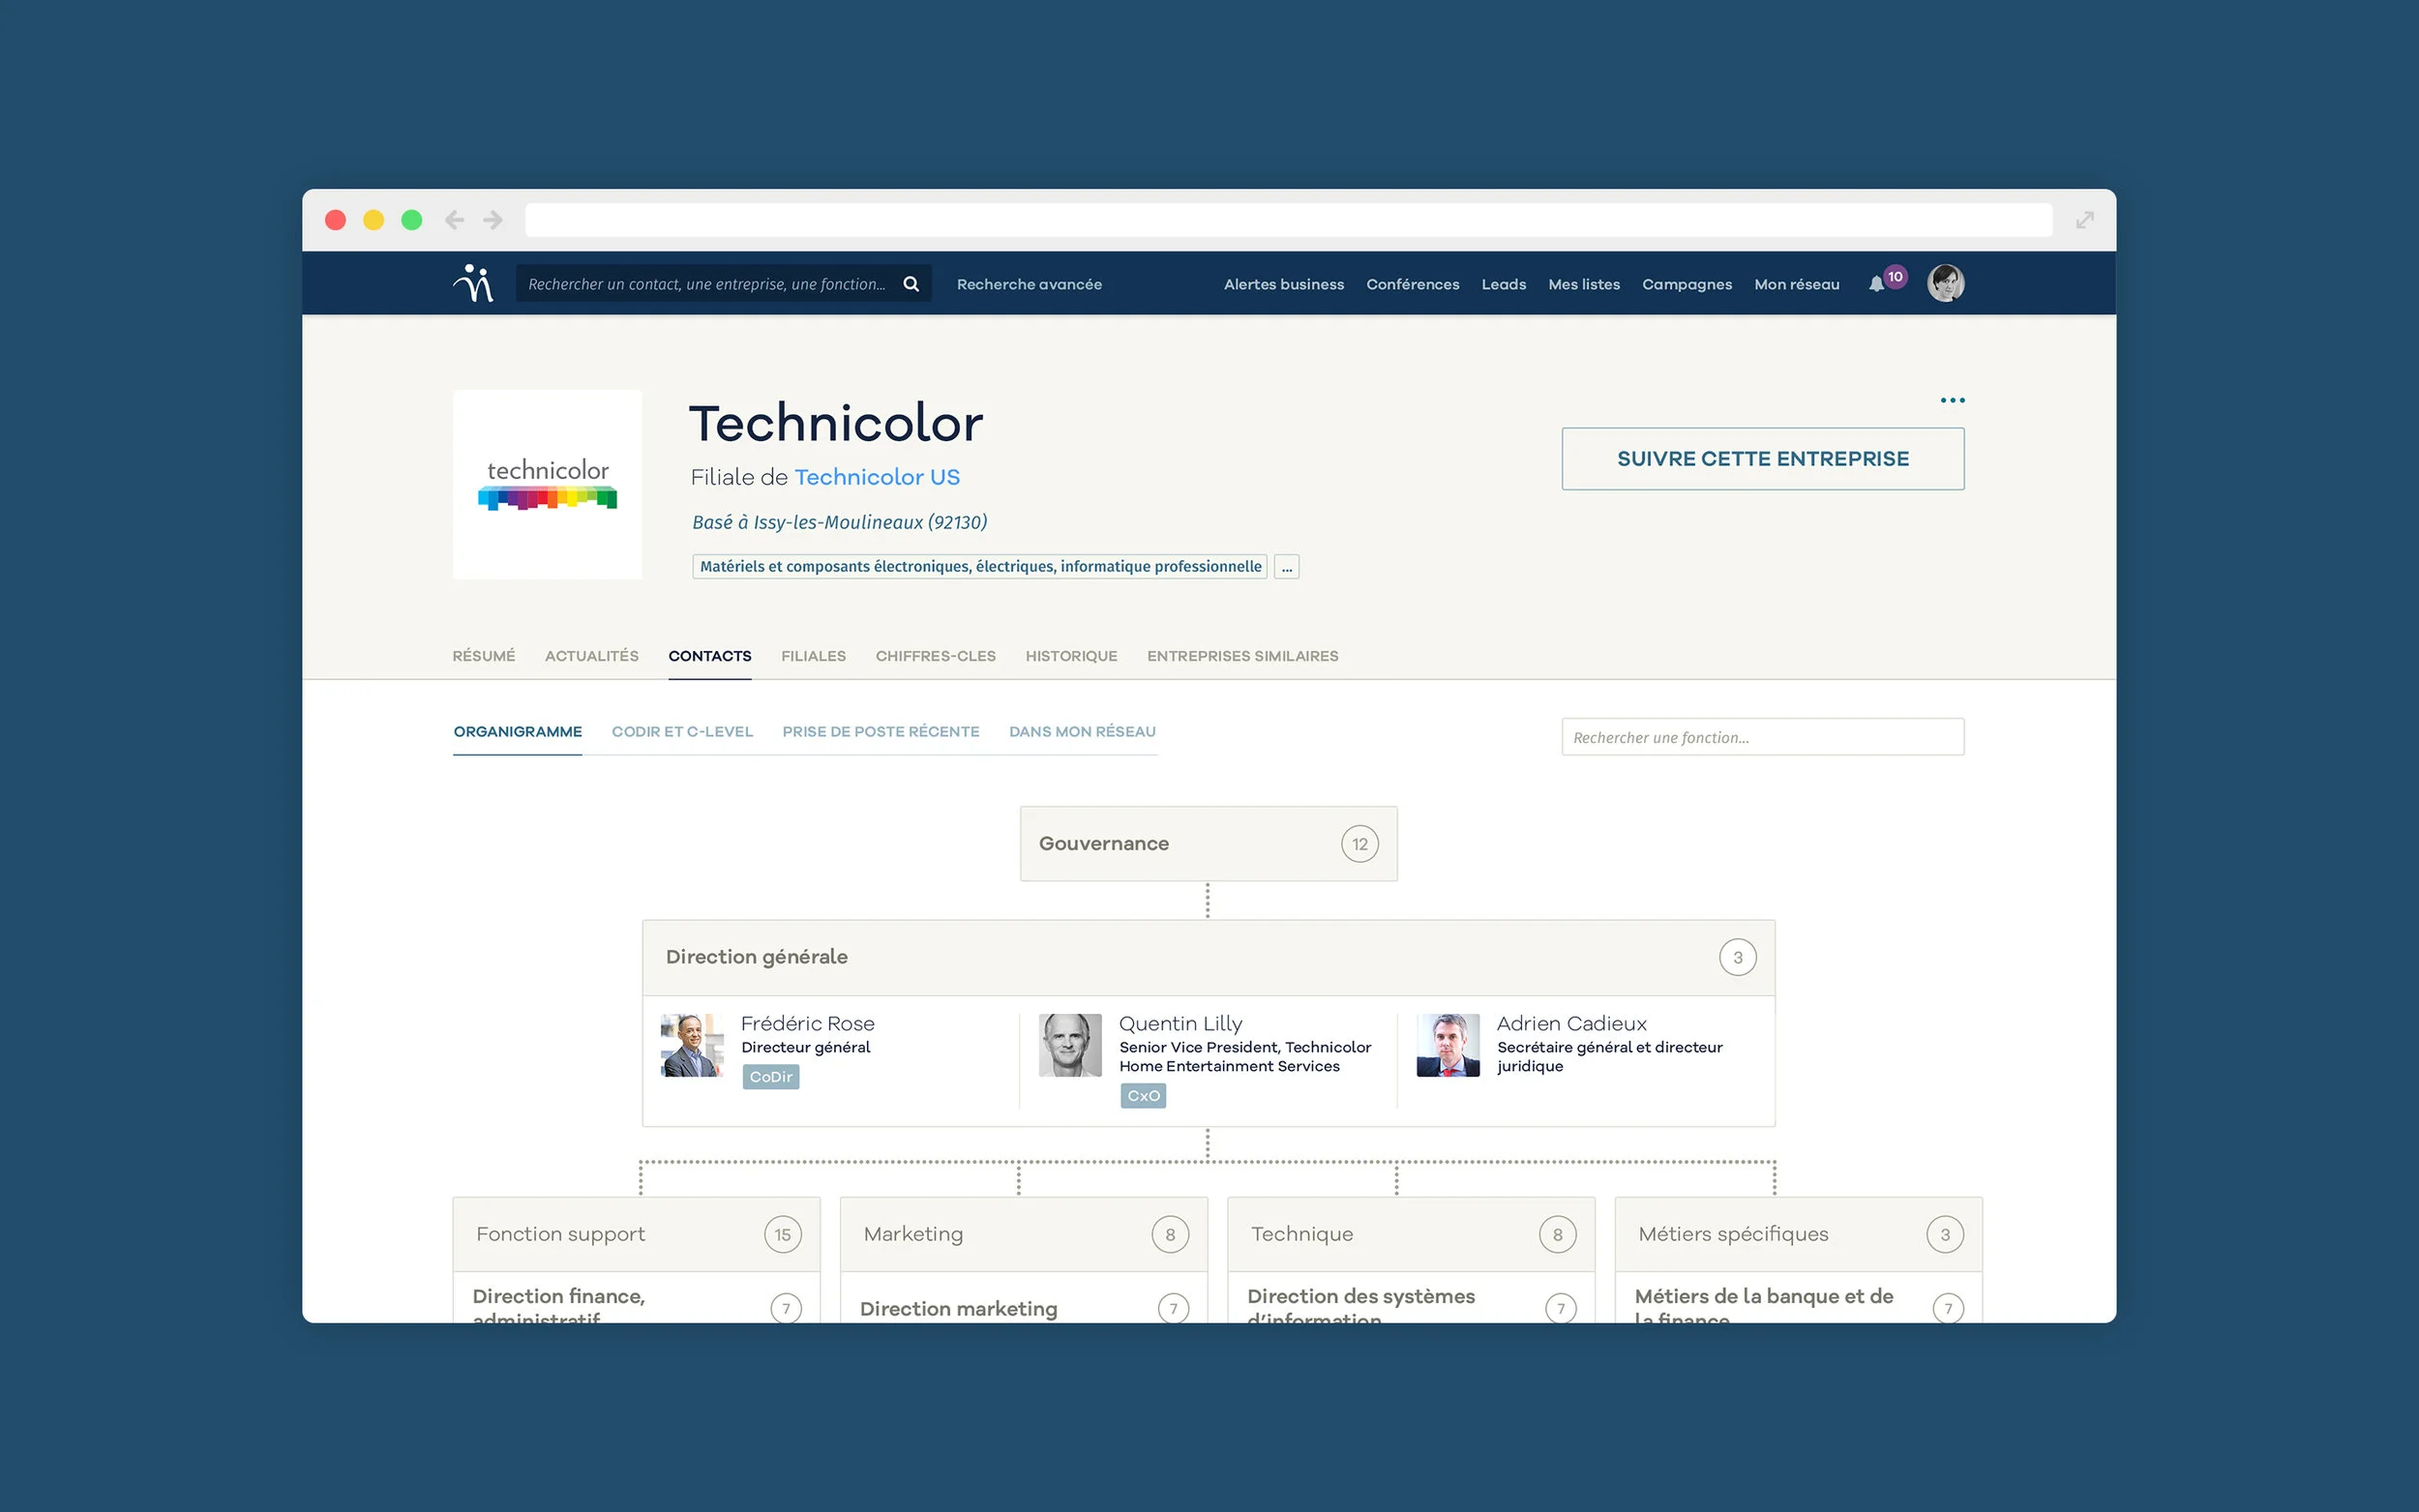This screenshot has width=2419, height=1512.
Task: Open Recherche avancée link
Action: (x=1029, y=284)
